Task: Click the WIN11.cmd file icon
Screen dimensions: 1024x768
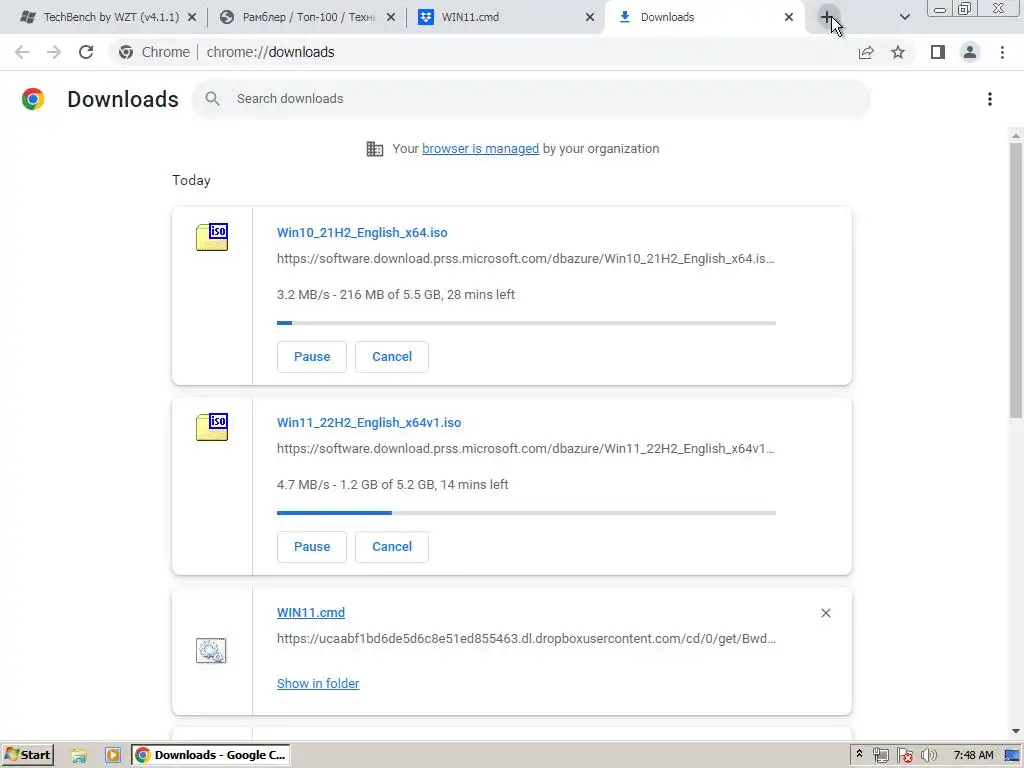Action: click(211, 650)
